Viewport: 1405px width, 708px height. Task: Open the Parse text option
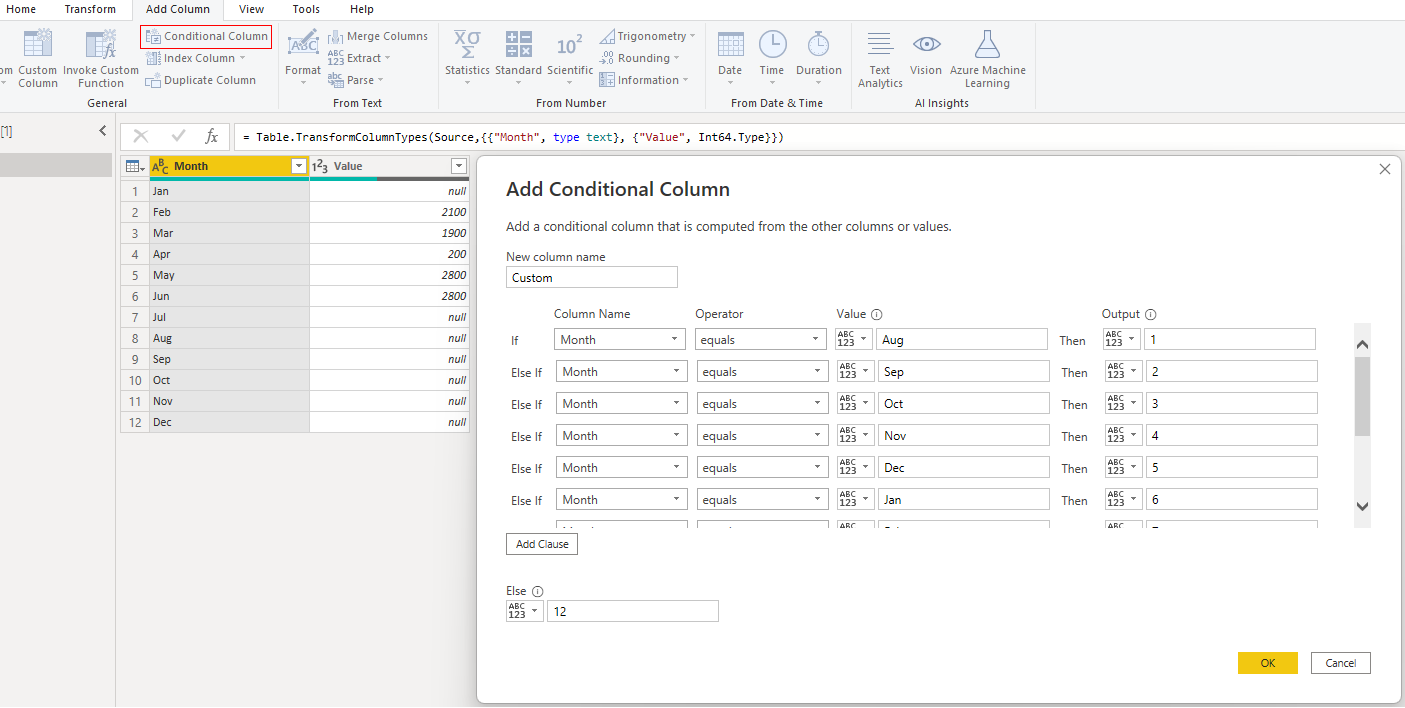[x=356, y=80]
